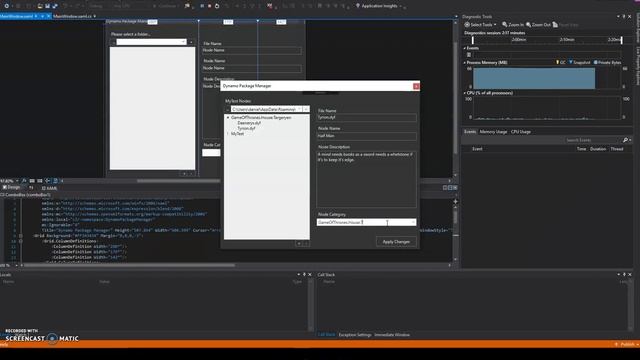Collapse the Grid element fold in XAML

pyautogui.click(x=20, y=236)
